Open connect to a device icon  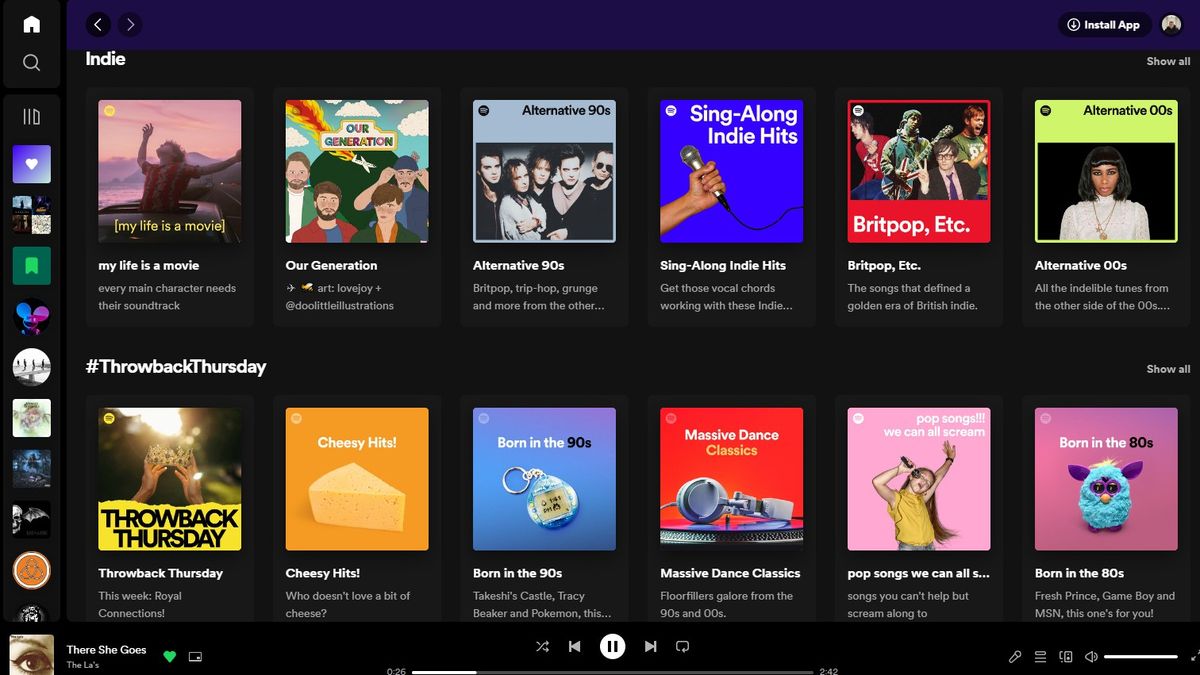[1066, 657]
